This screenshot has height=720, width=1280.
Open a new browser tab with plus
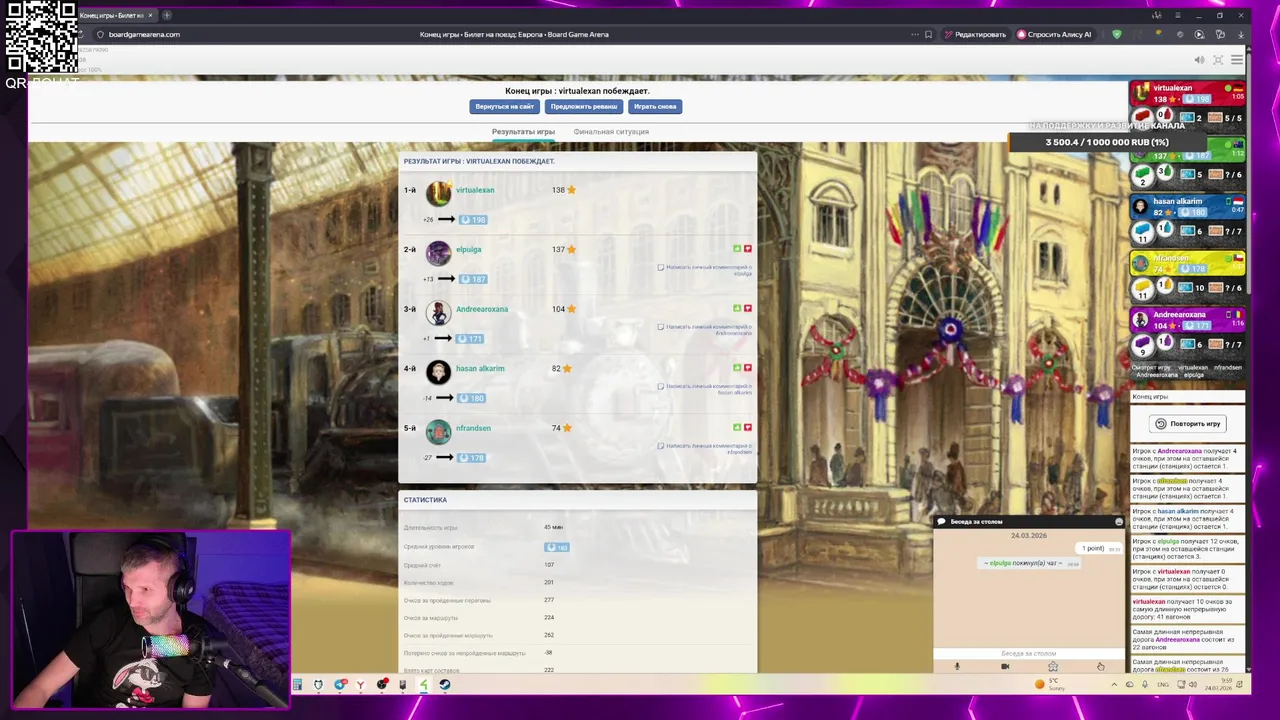tap(166, 15)
